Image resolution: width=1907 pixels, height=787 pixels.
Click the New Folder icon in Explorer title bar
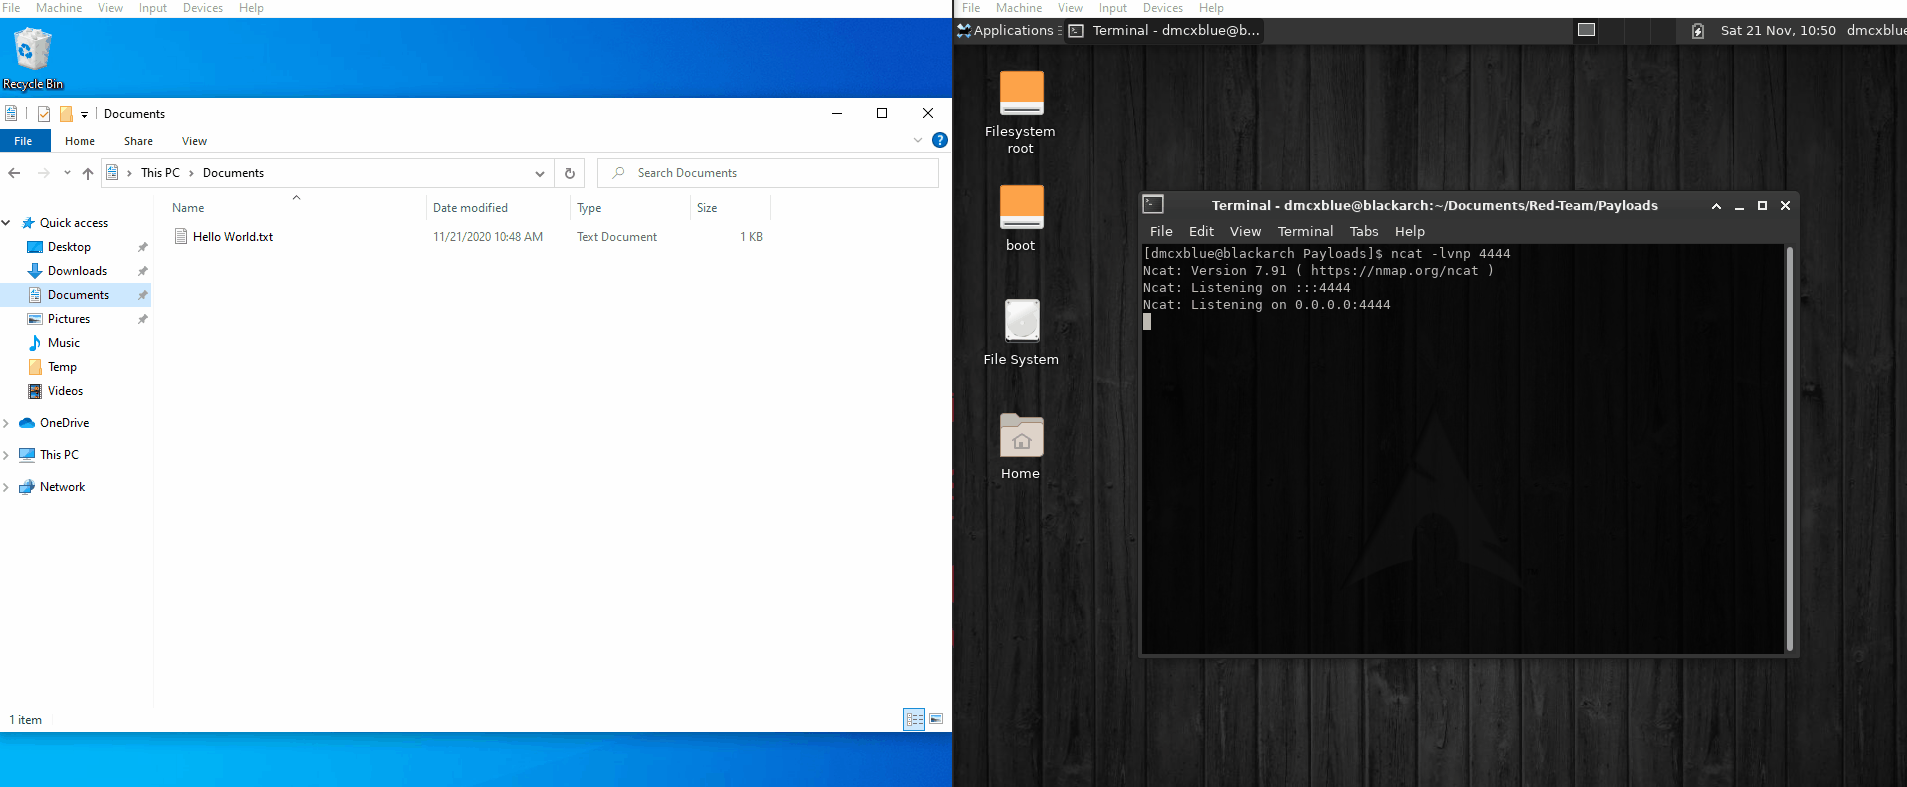point(66,114)
